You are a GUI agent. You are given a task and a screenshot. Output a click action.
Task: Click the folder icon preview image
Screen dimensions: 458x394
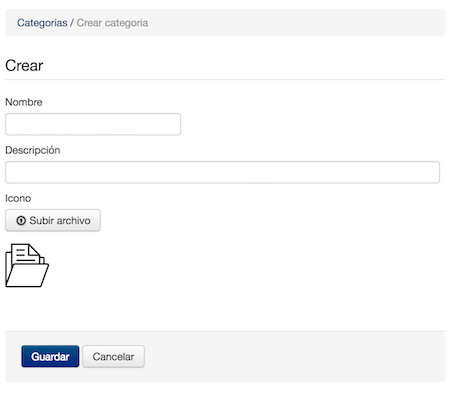[x=27, y=265]
